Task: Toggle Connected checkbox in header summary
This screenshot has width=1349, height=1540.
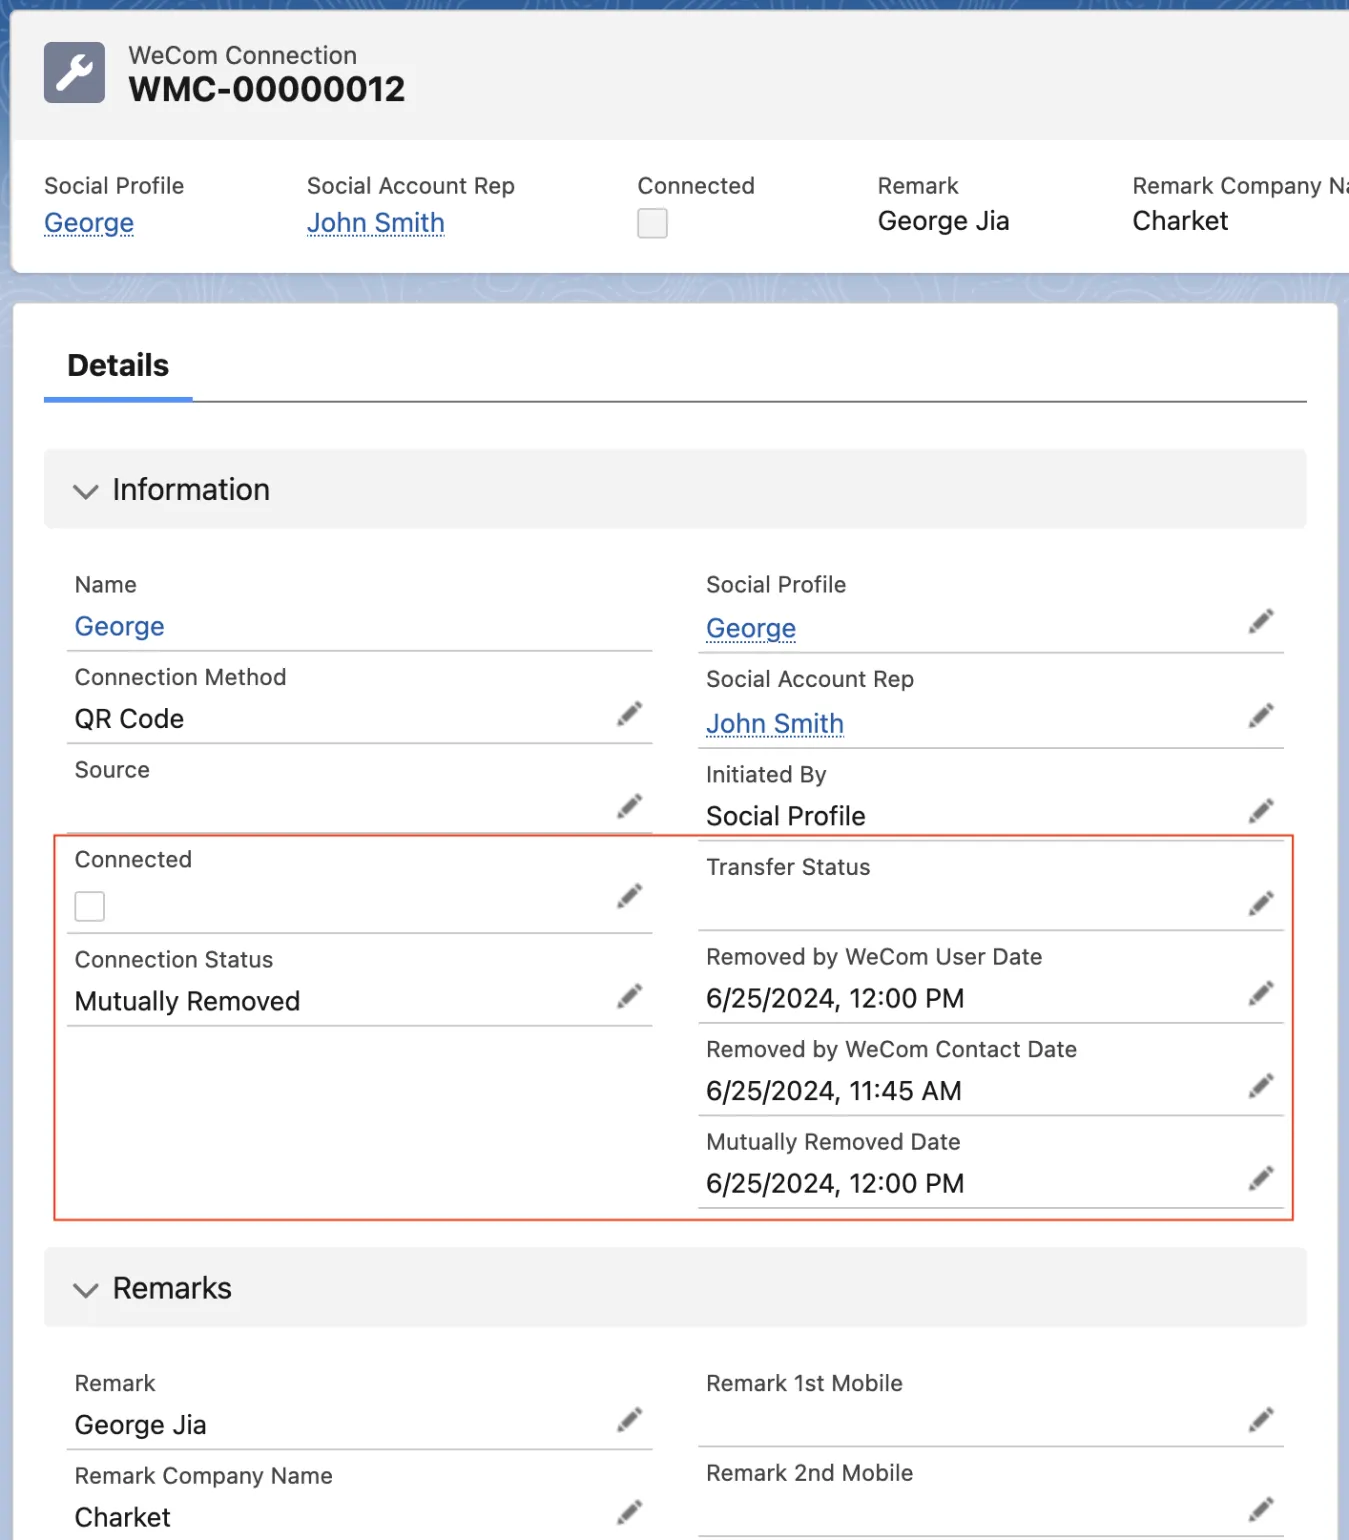Action: [652, 223]
